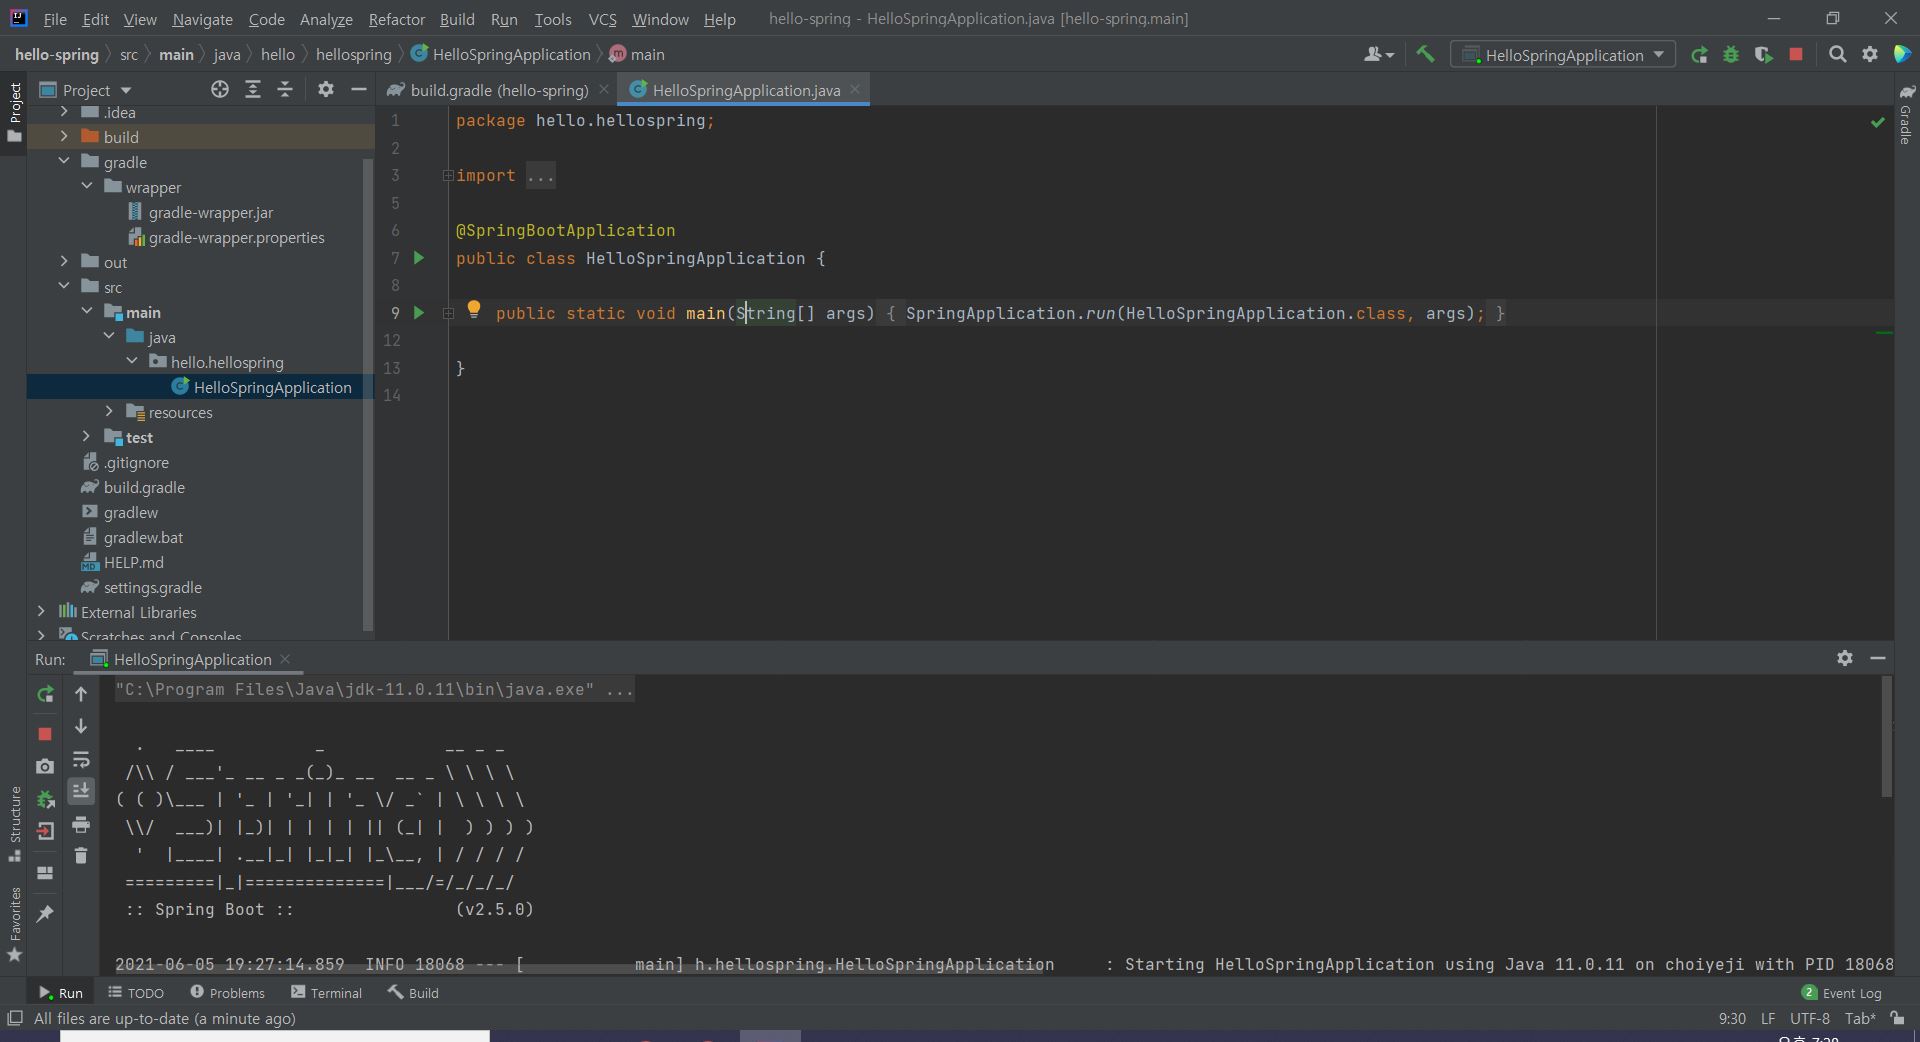This screenshot has width=1920, height=1042.
Task: Print the console output
Action: [81, 825]
